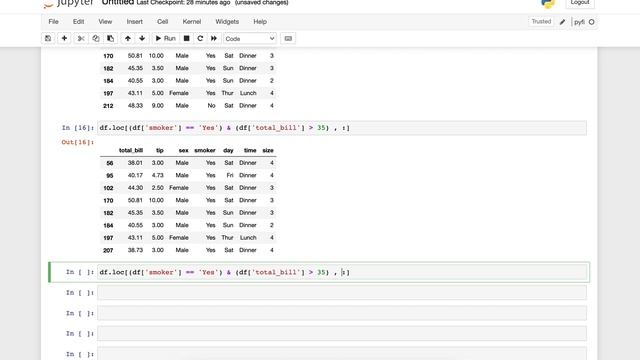The image size is (640, 360).
Task: Copy selected cells icon
Action: pos(96,38)
